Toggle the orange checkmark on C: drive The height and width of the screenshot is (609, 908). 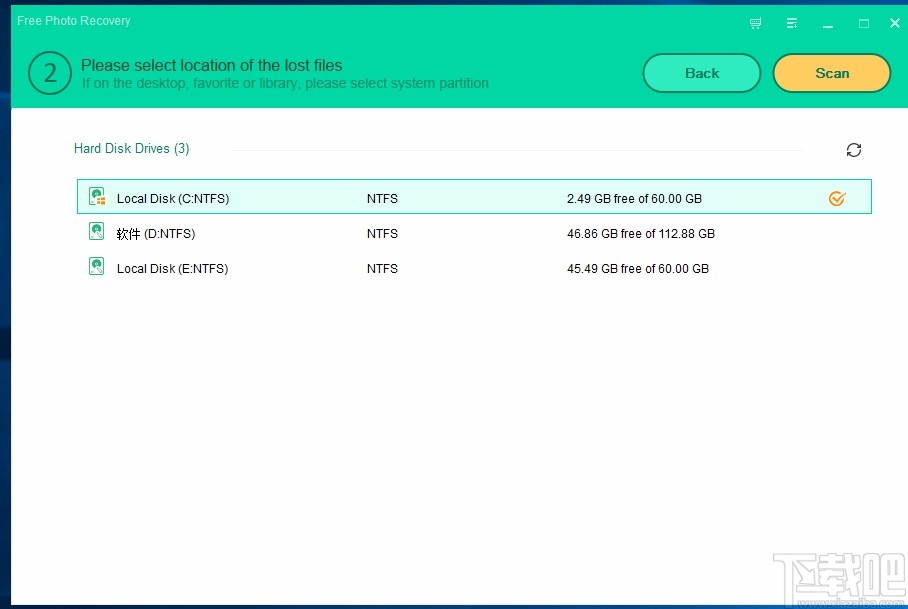click(x=837, y=199)
